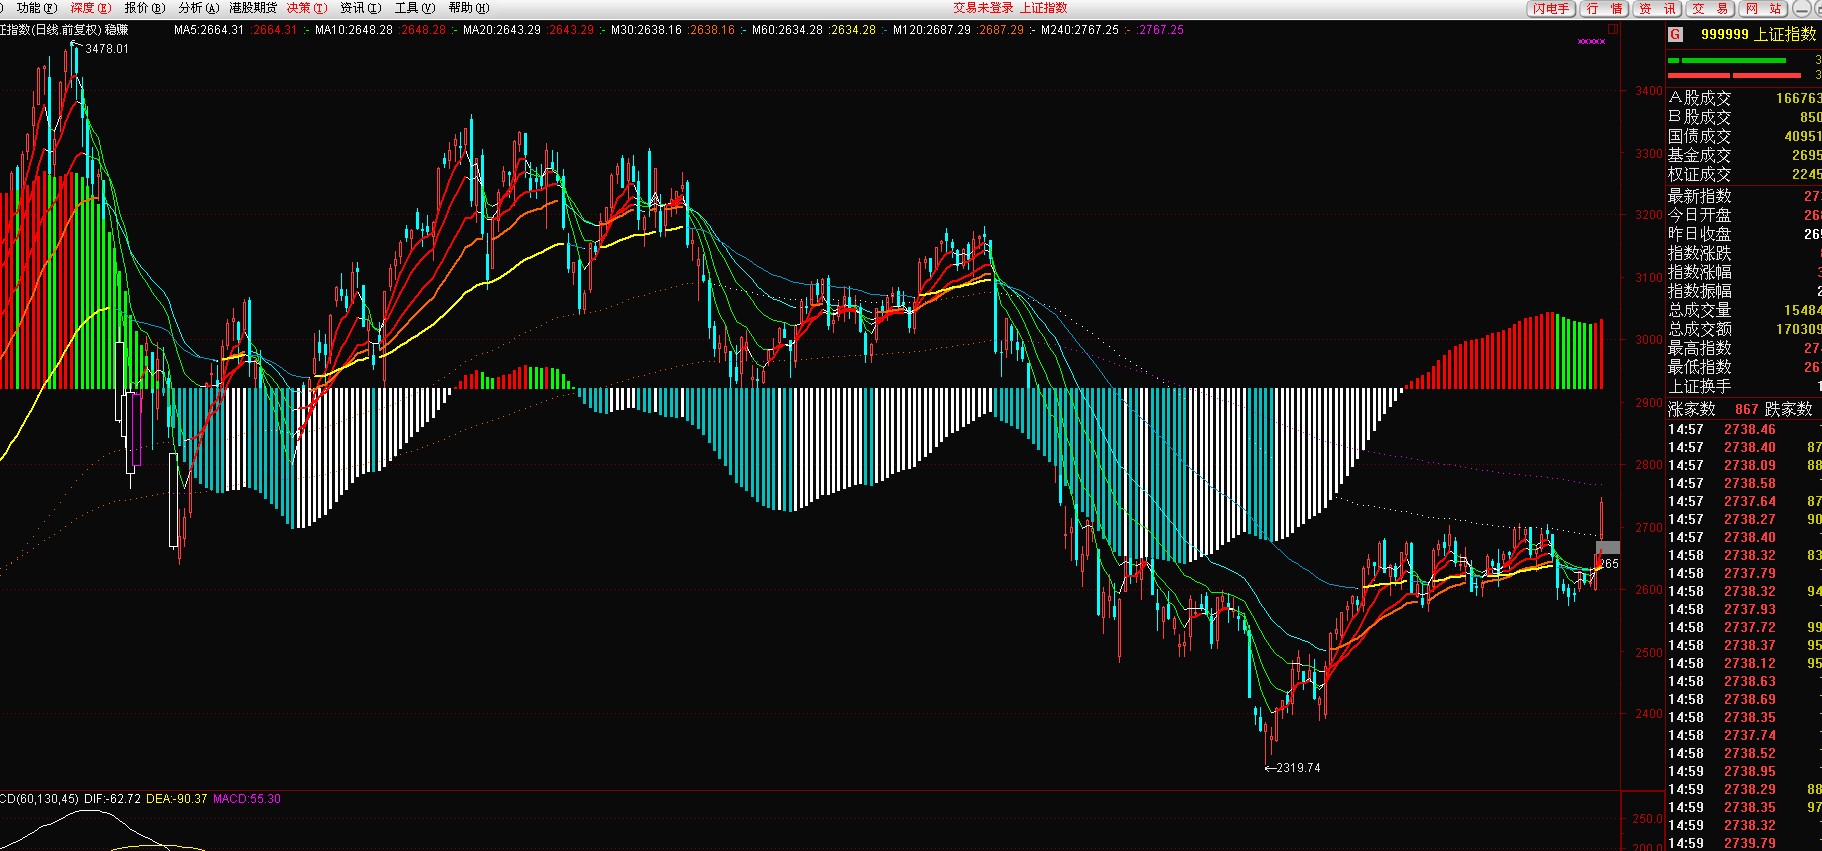The image size is (1822, 851).
Task: Click the 2738.46 tick at 14:57
Action: coord(1750,429)
